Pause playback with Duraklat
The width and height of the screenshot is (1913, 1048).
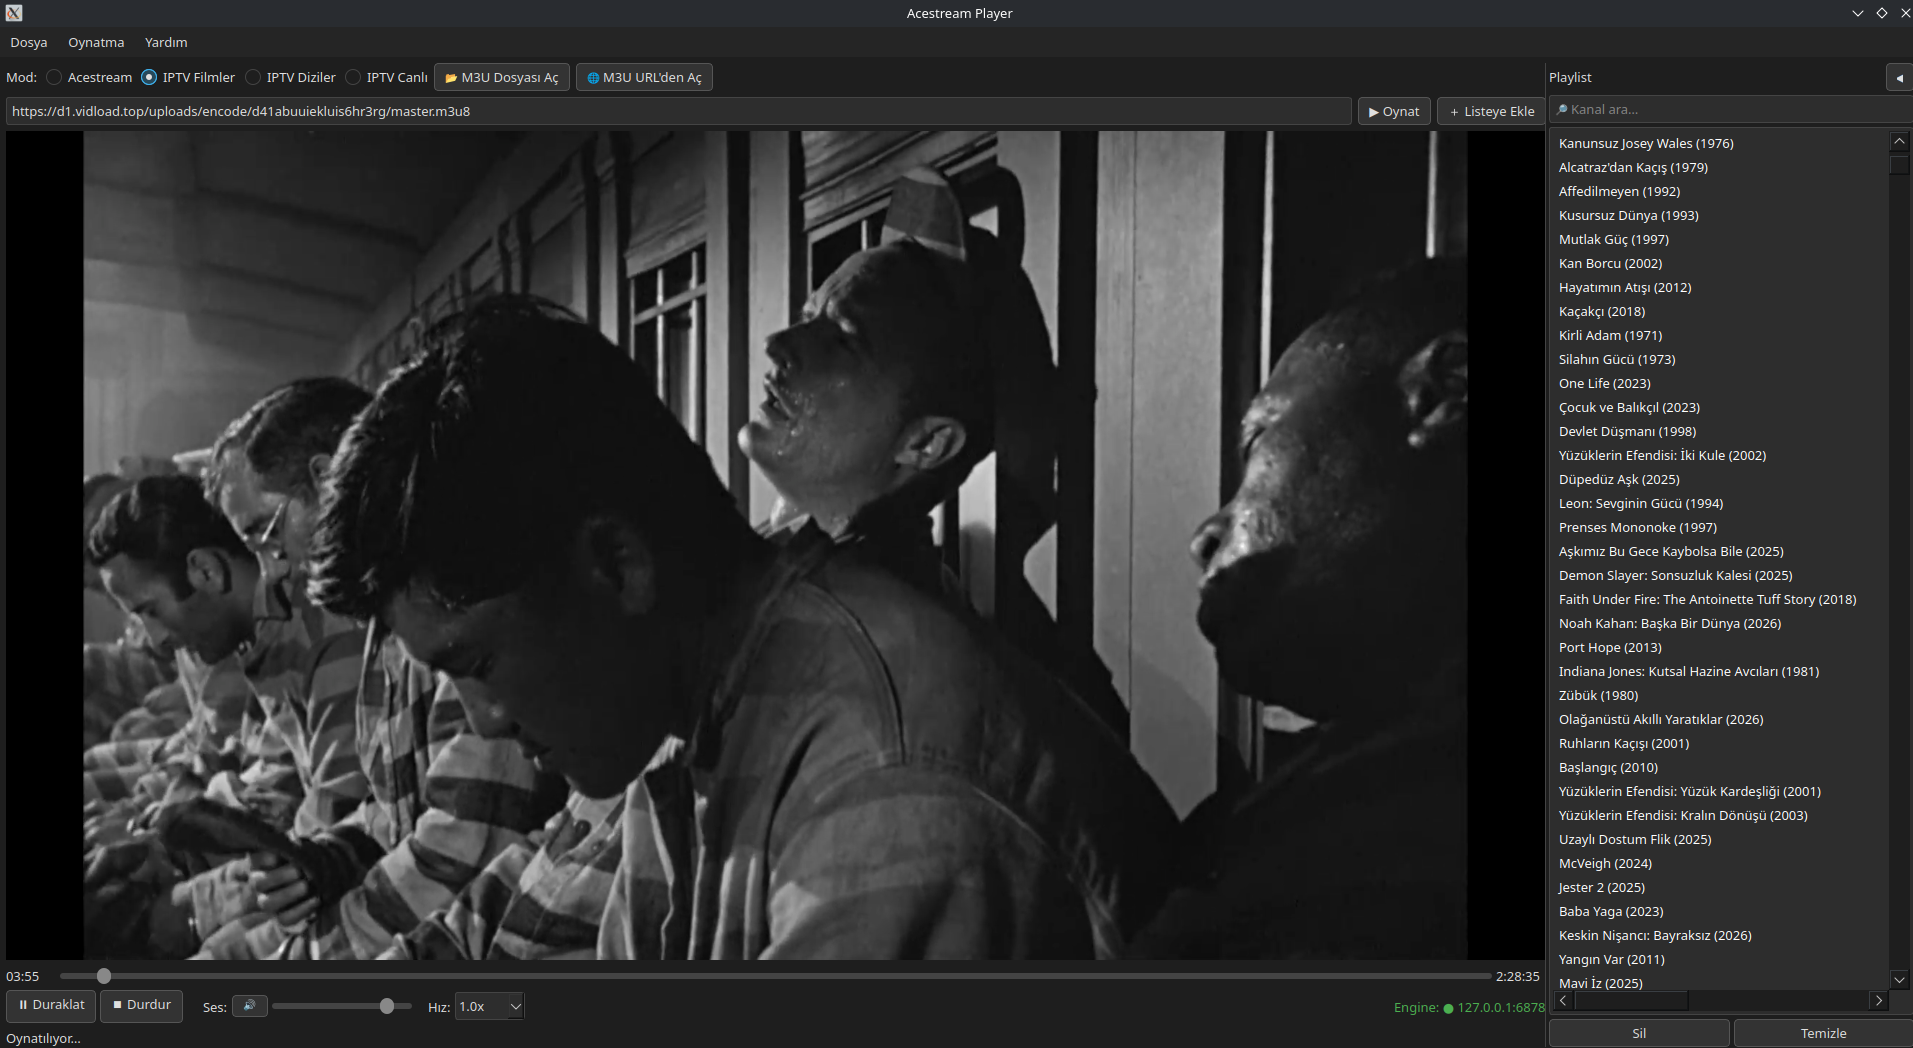51,1005
